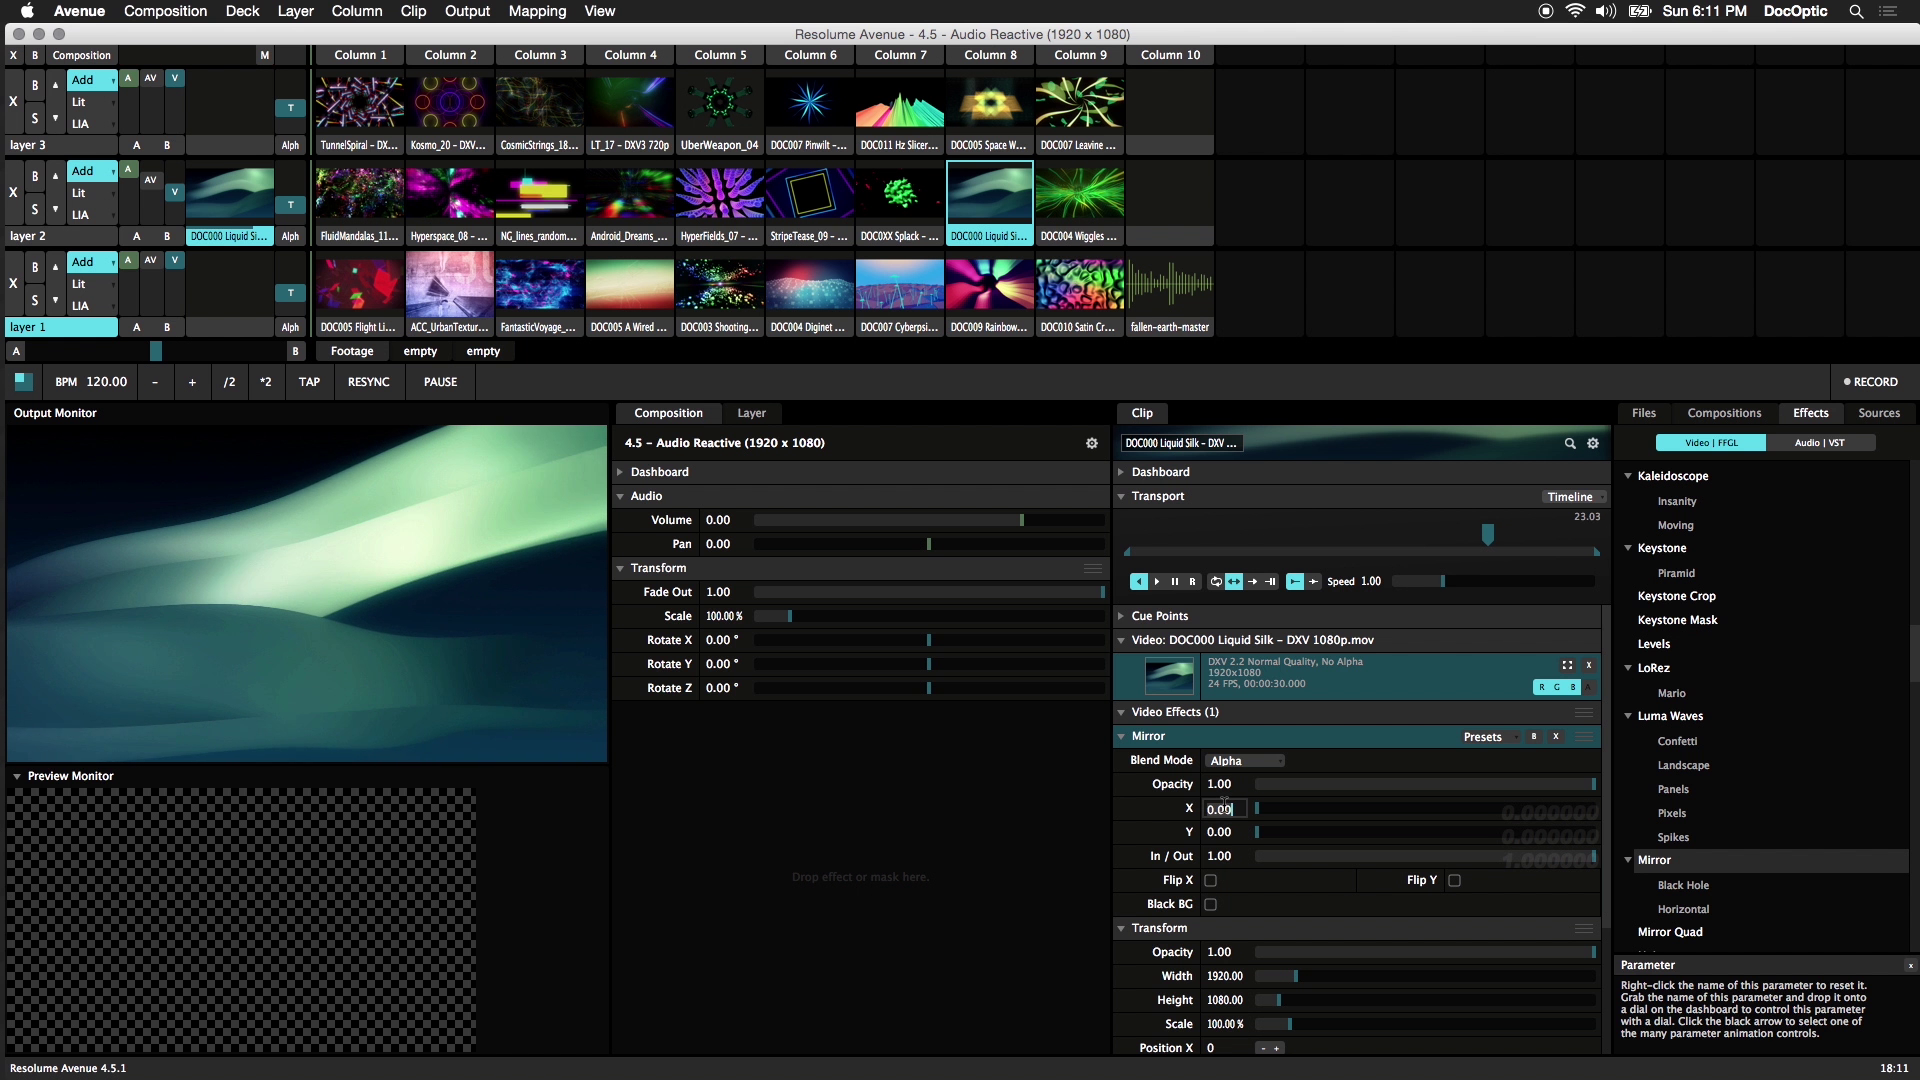Select Audio | VST effects tab
This screenshot has height=1080, width=1920.
click(1820, 443)
